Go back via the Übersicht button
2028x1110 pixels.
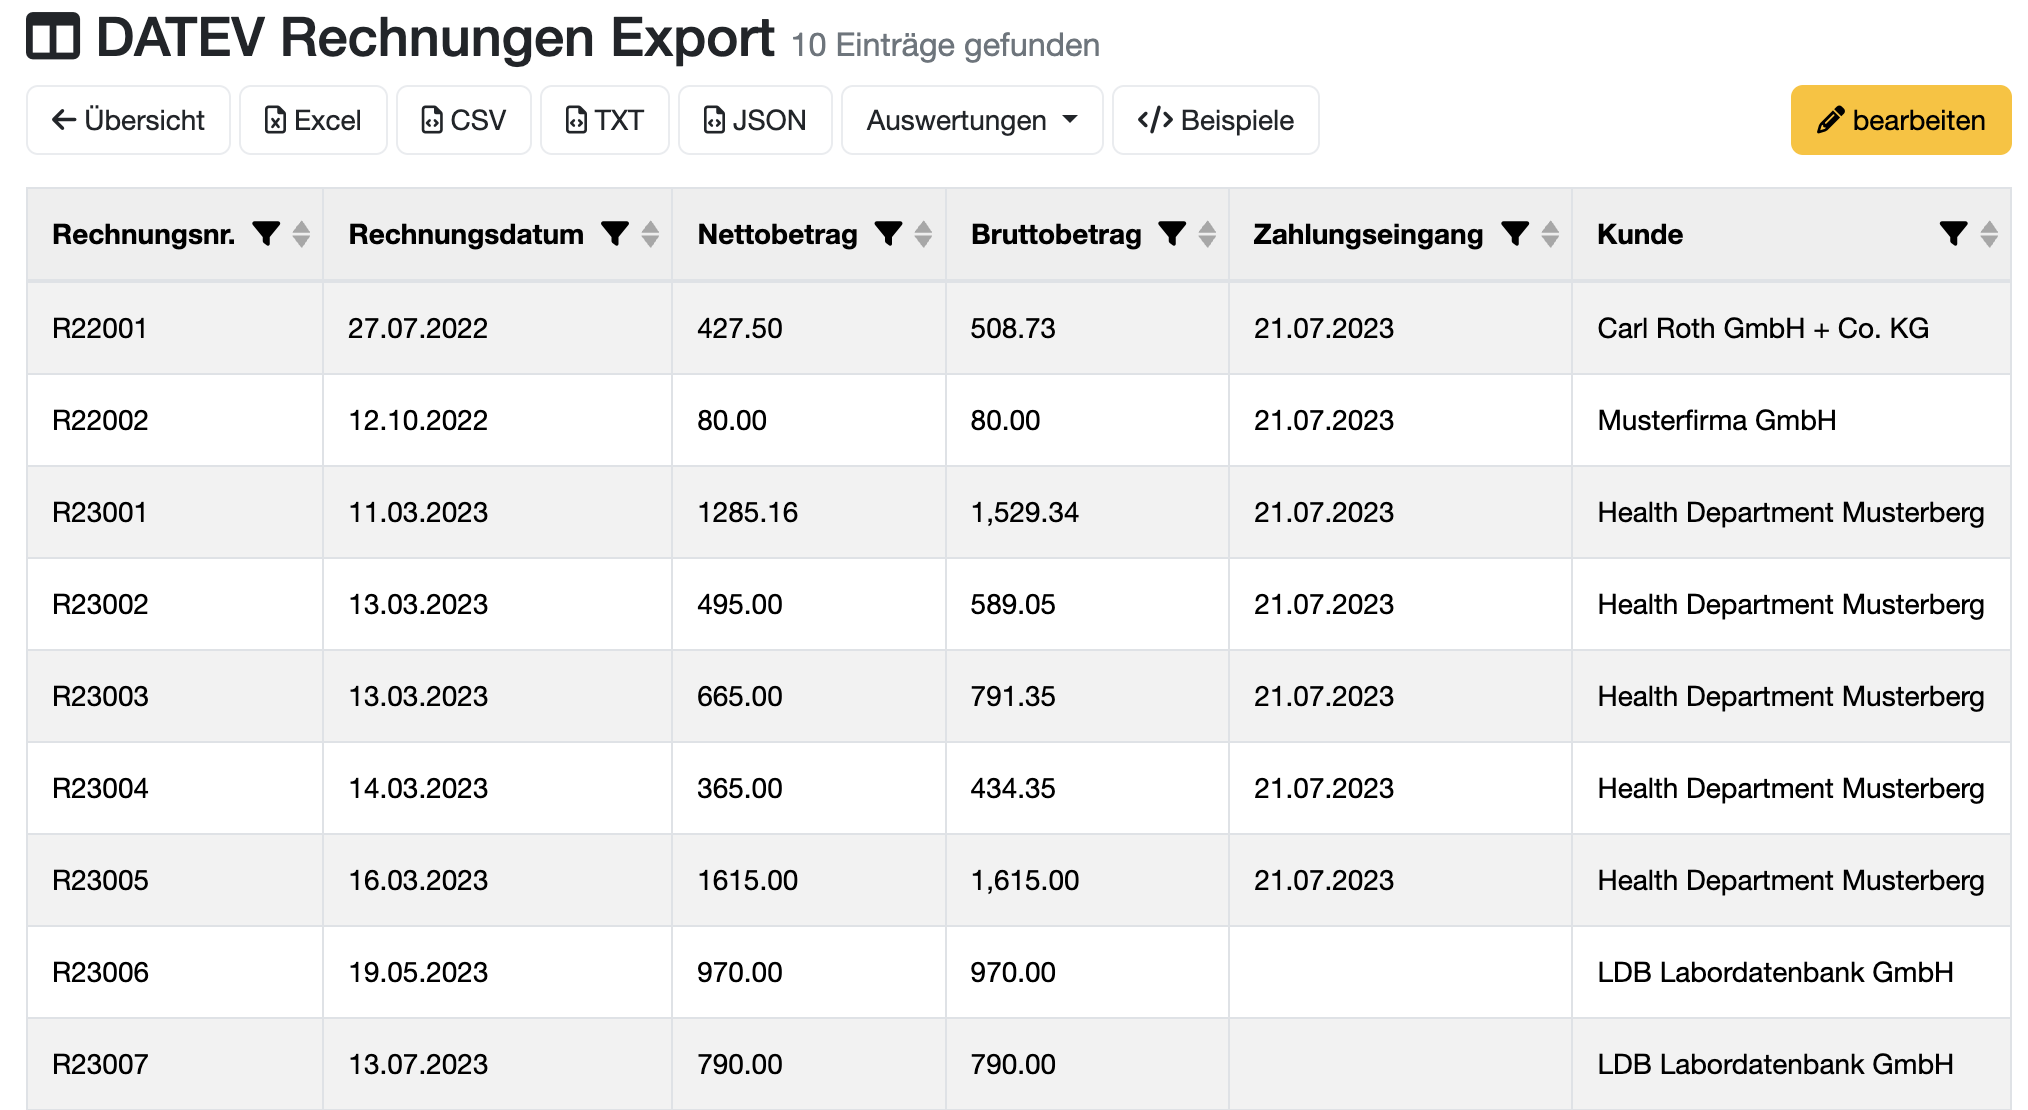click(127, 120)
